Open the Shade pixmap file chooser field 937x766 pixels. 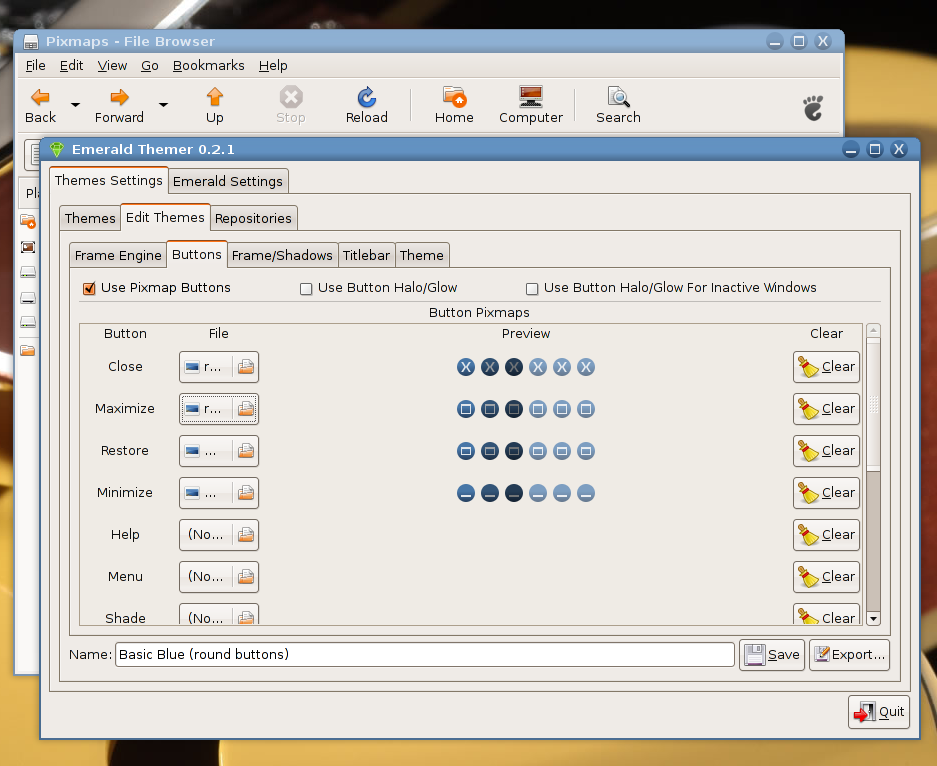coord(219,614)
